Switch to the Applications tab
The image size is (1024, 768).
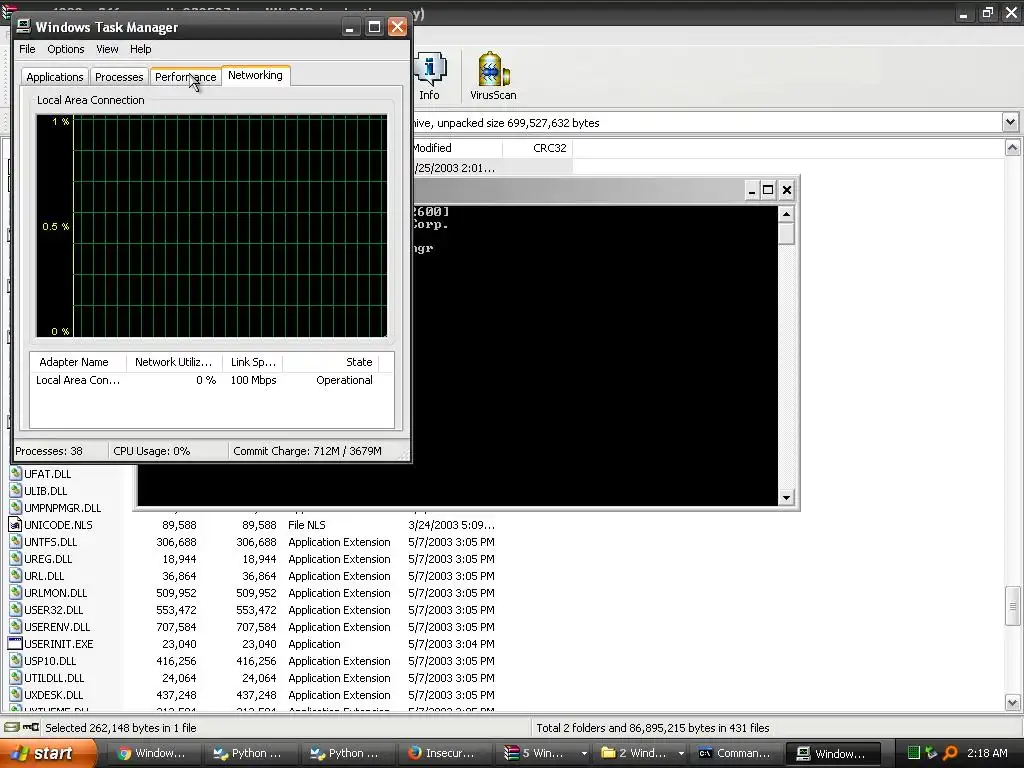[55, 76]
